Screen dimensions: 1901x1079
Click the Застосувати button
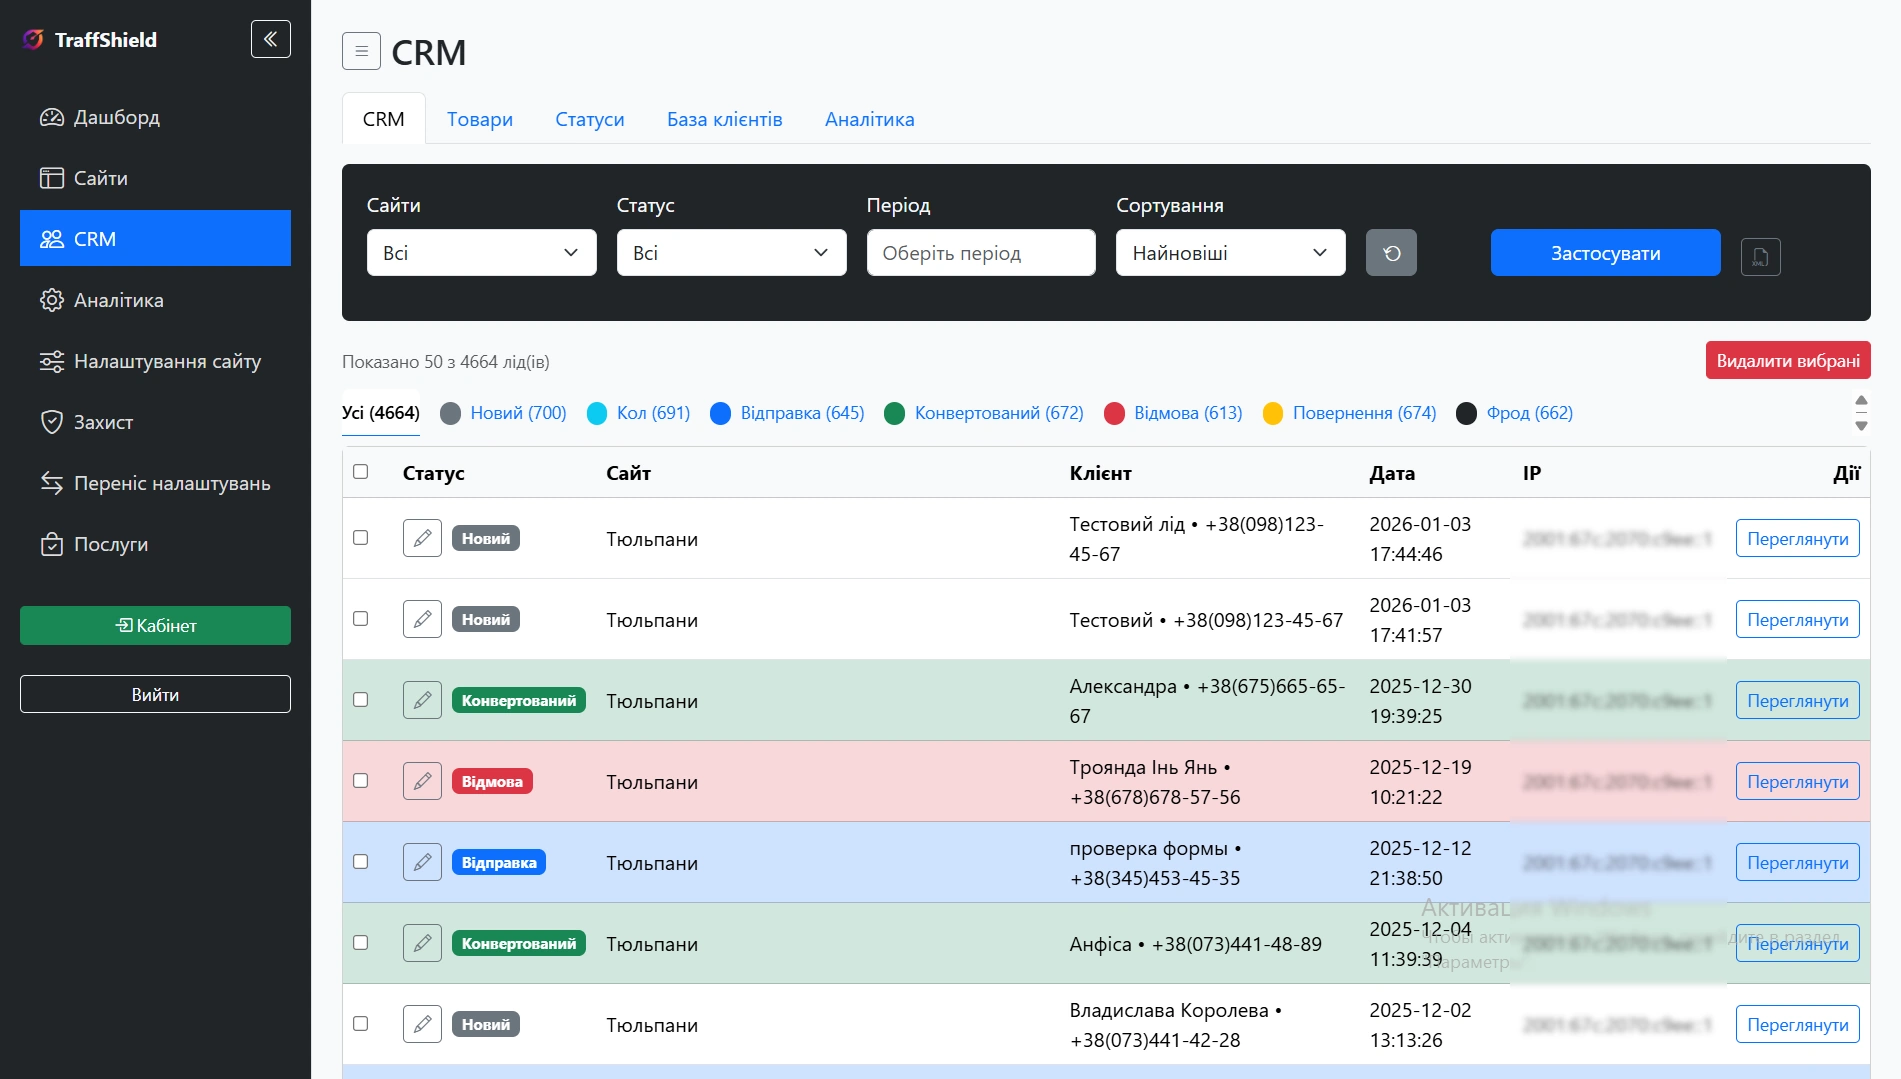click(x=1606, y=253)
